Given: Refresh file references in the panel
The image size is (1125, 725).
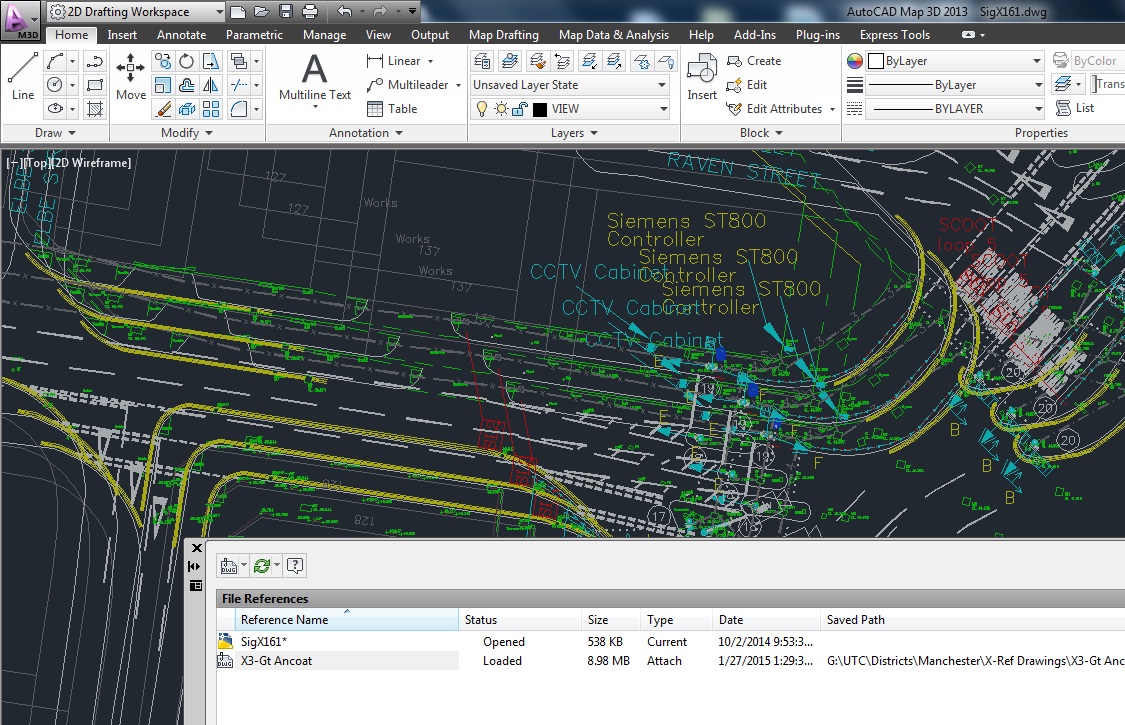Looking at the screenshot, I should pyautogui.click(x=261, y=566).
